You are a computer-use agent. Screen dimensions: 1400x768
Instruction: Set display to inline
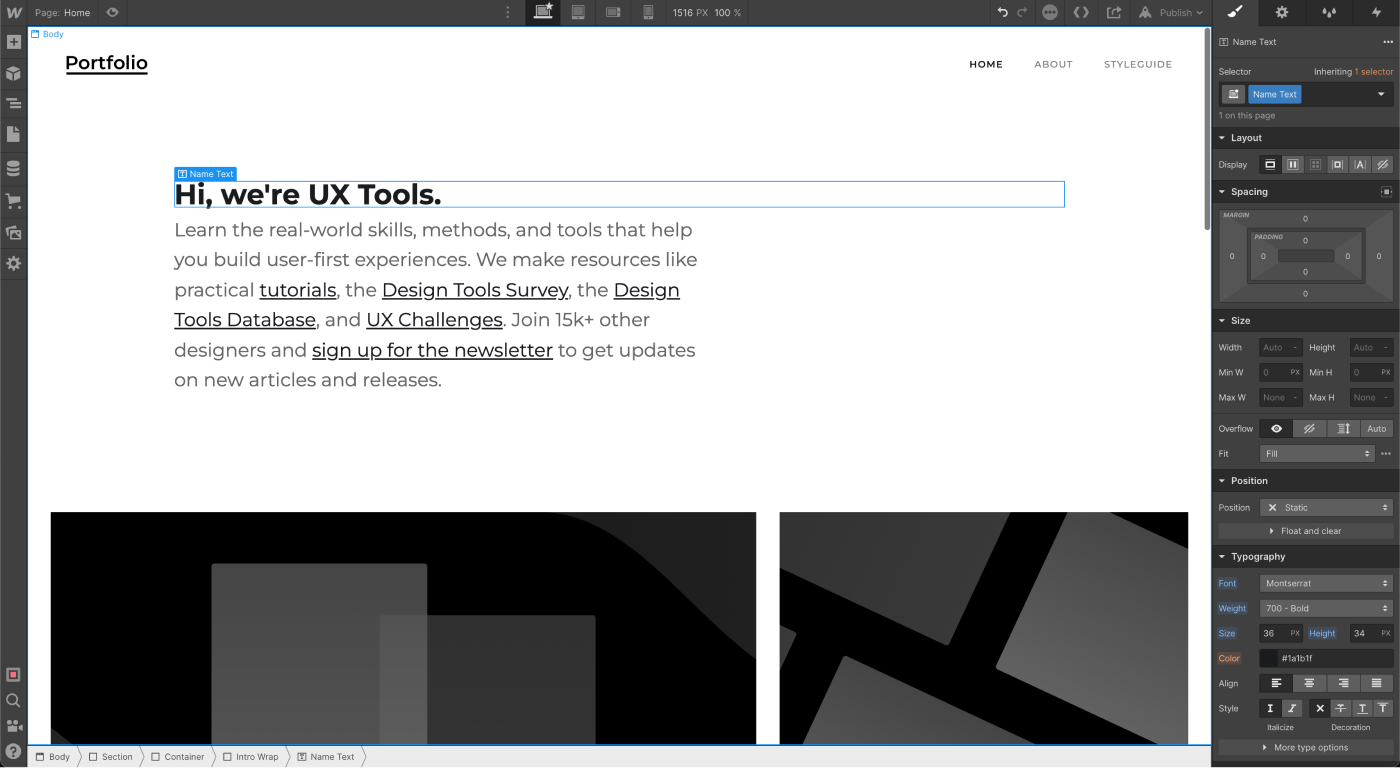point(1360,164)
